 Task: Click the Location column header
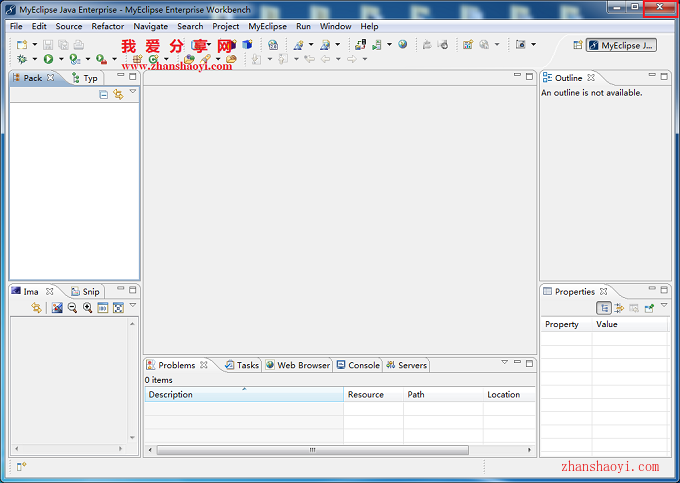pyautogui.click(x=510, y=395)
